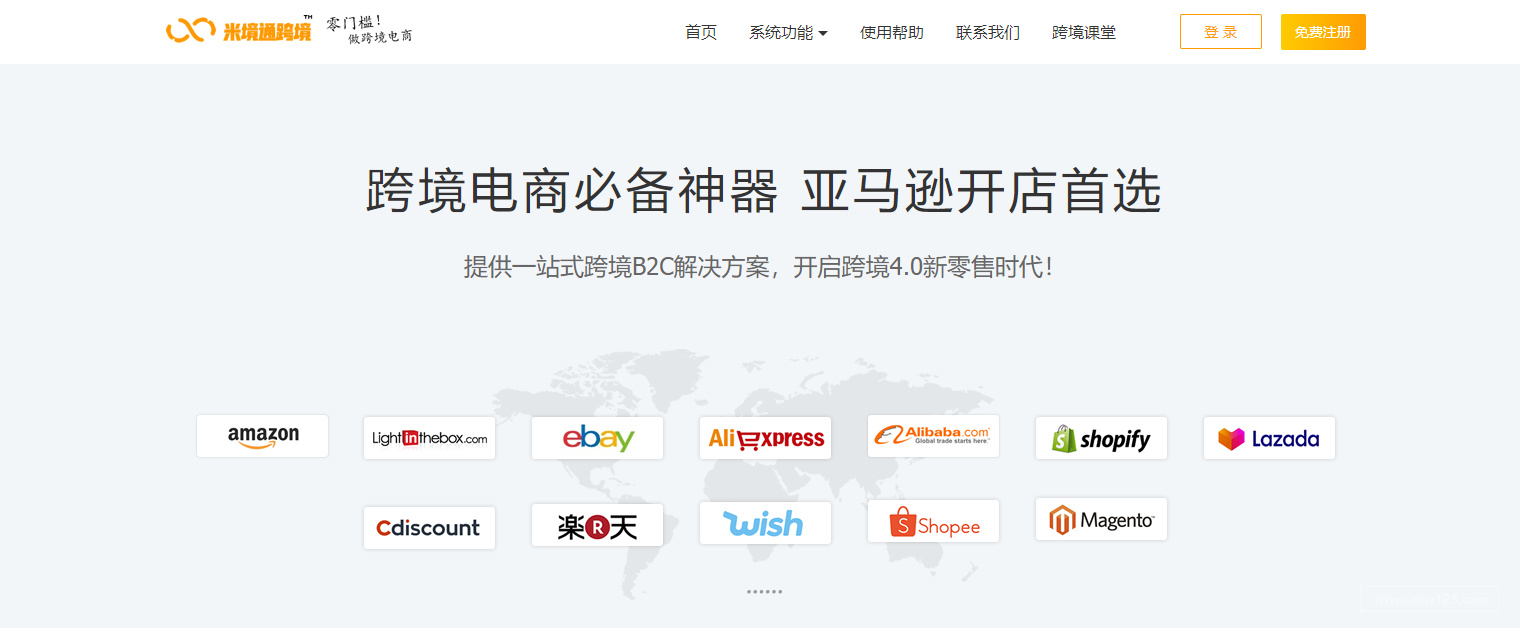Image resolution: width=1520 pixels, height=632 pixels.
Task: Click the 米境通跨境 site logo
Action: coord(239,29)
